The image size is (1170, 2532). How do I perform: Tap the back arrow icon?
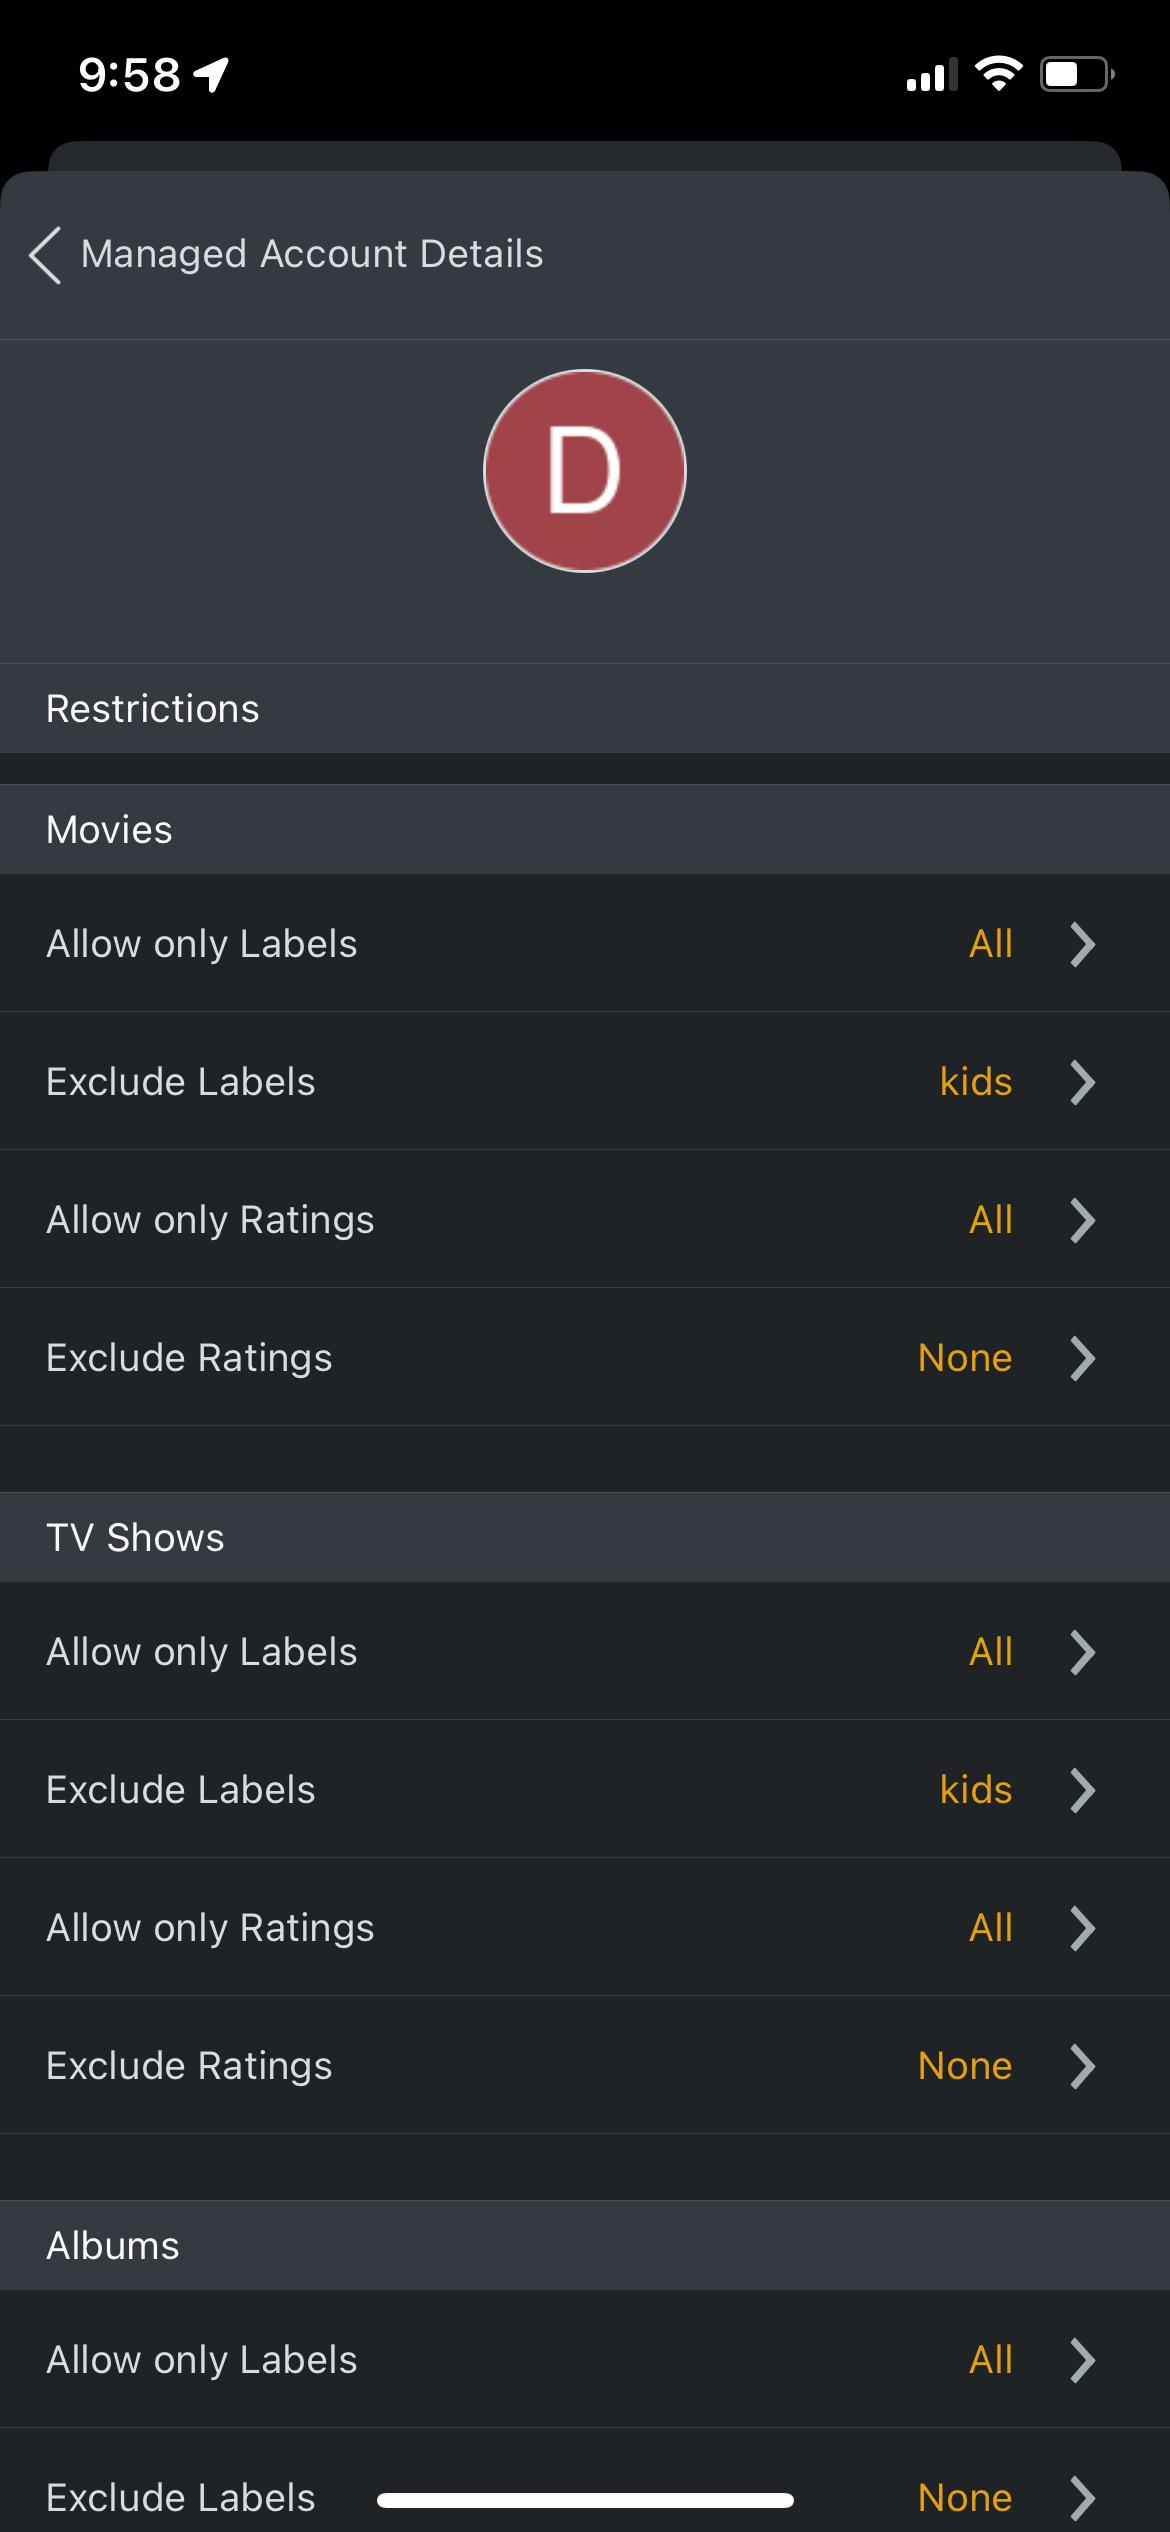click(45, 255)
